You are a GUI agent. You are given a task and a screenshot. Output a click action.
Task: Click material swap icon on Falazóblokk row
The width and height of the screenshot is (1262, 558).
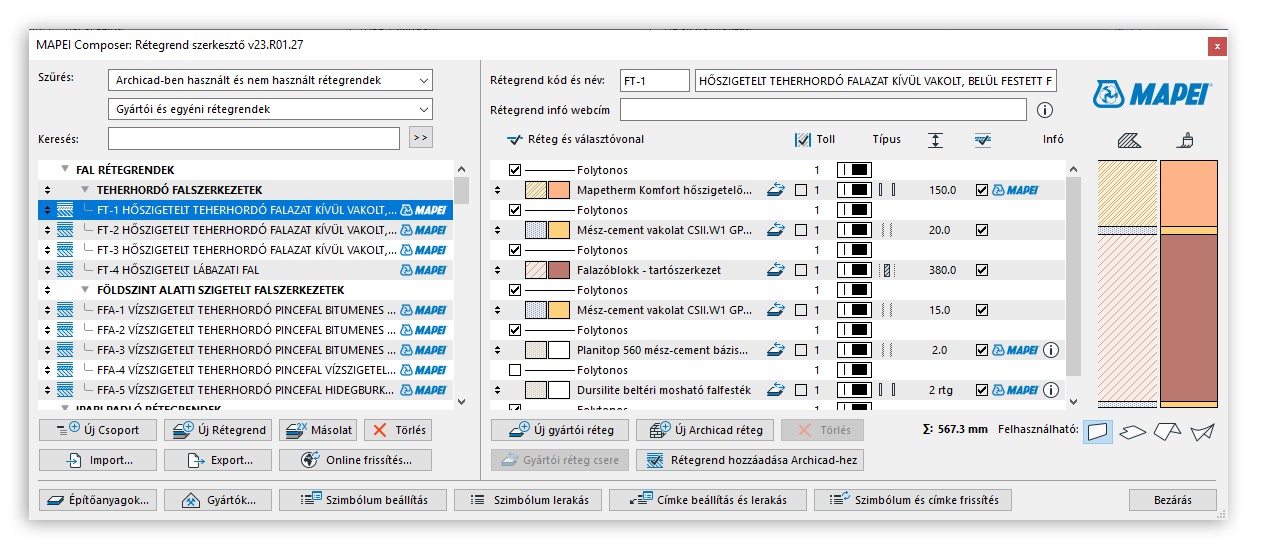pos(775,270)
